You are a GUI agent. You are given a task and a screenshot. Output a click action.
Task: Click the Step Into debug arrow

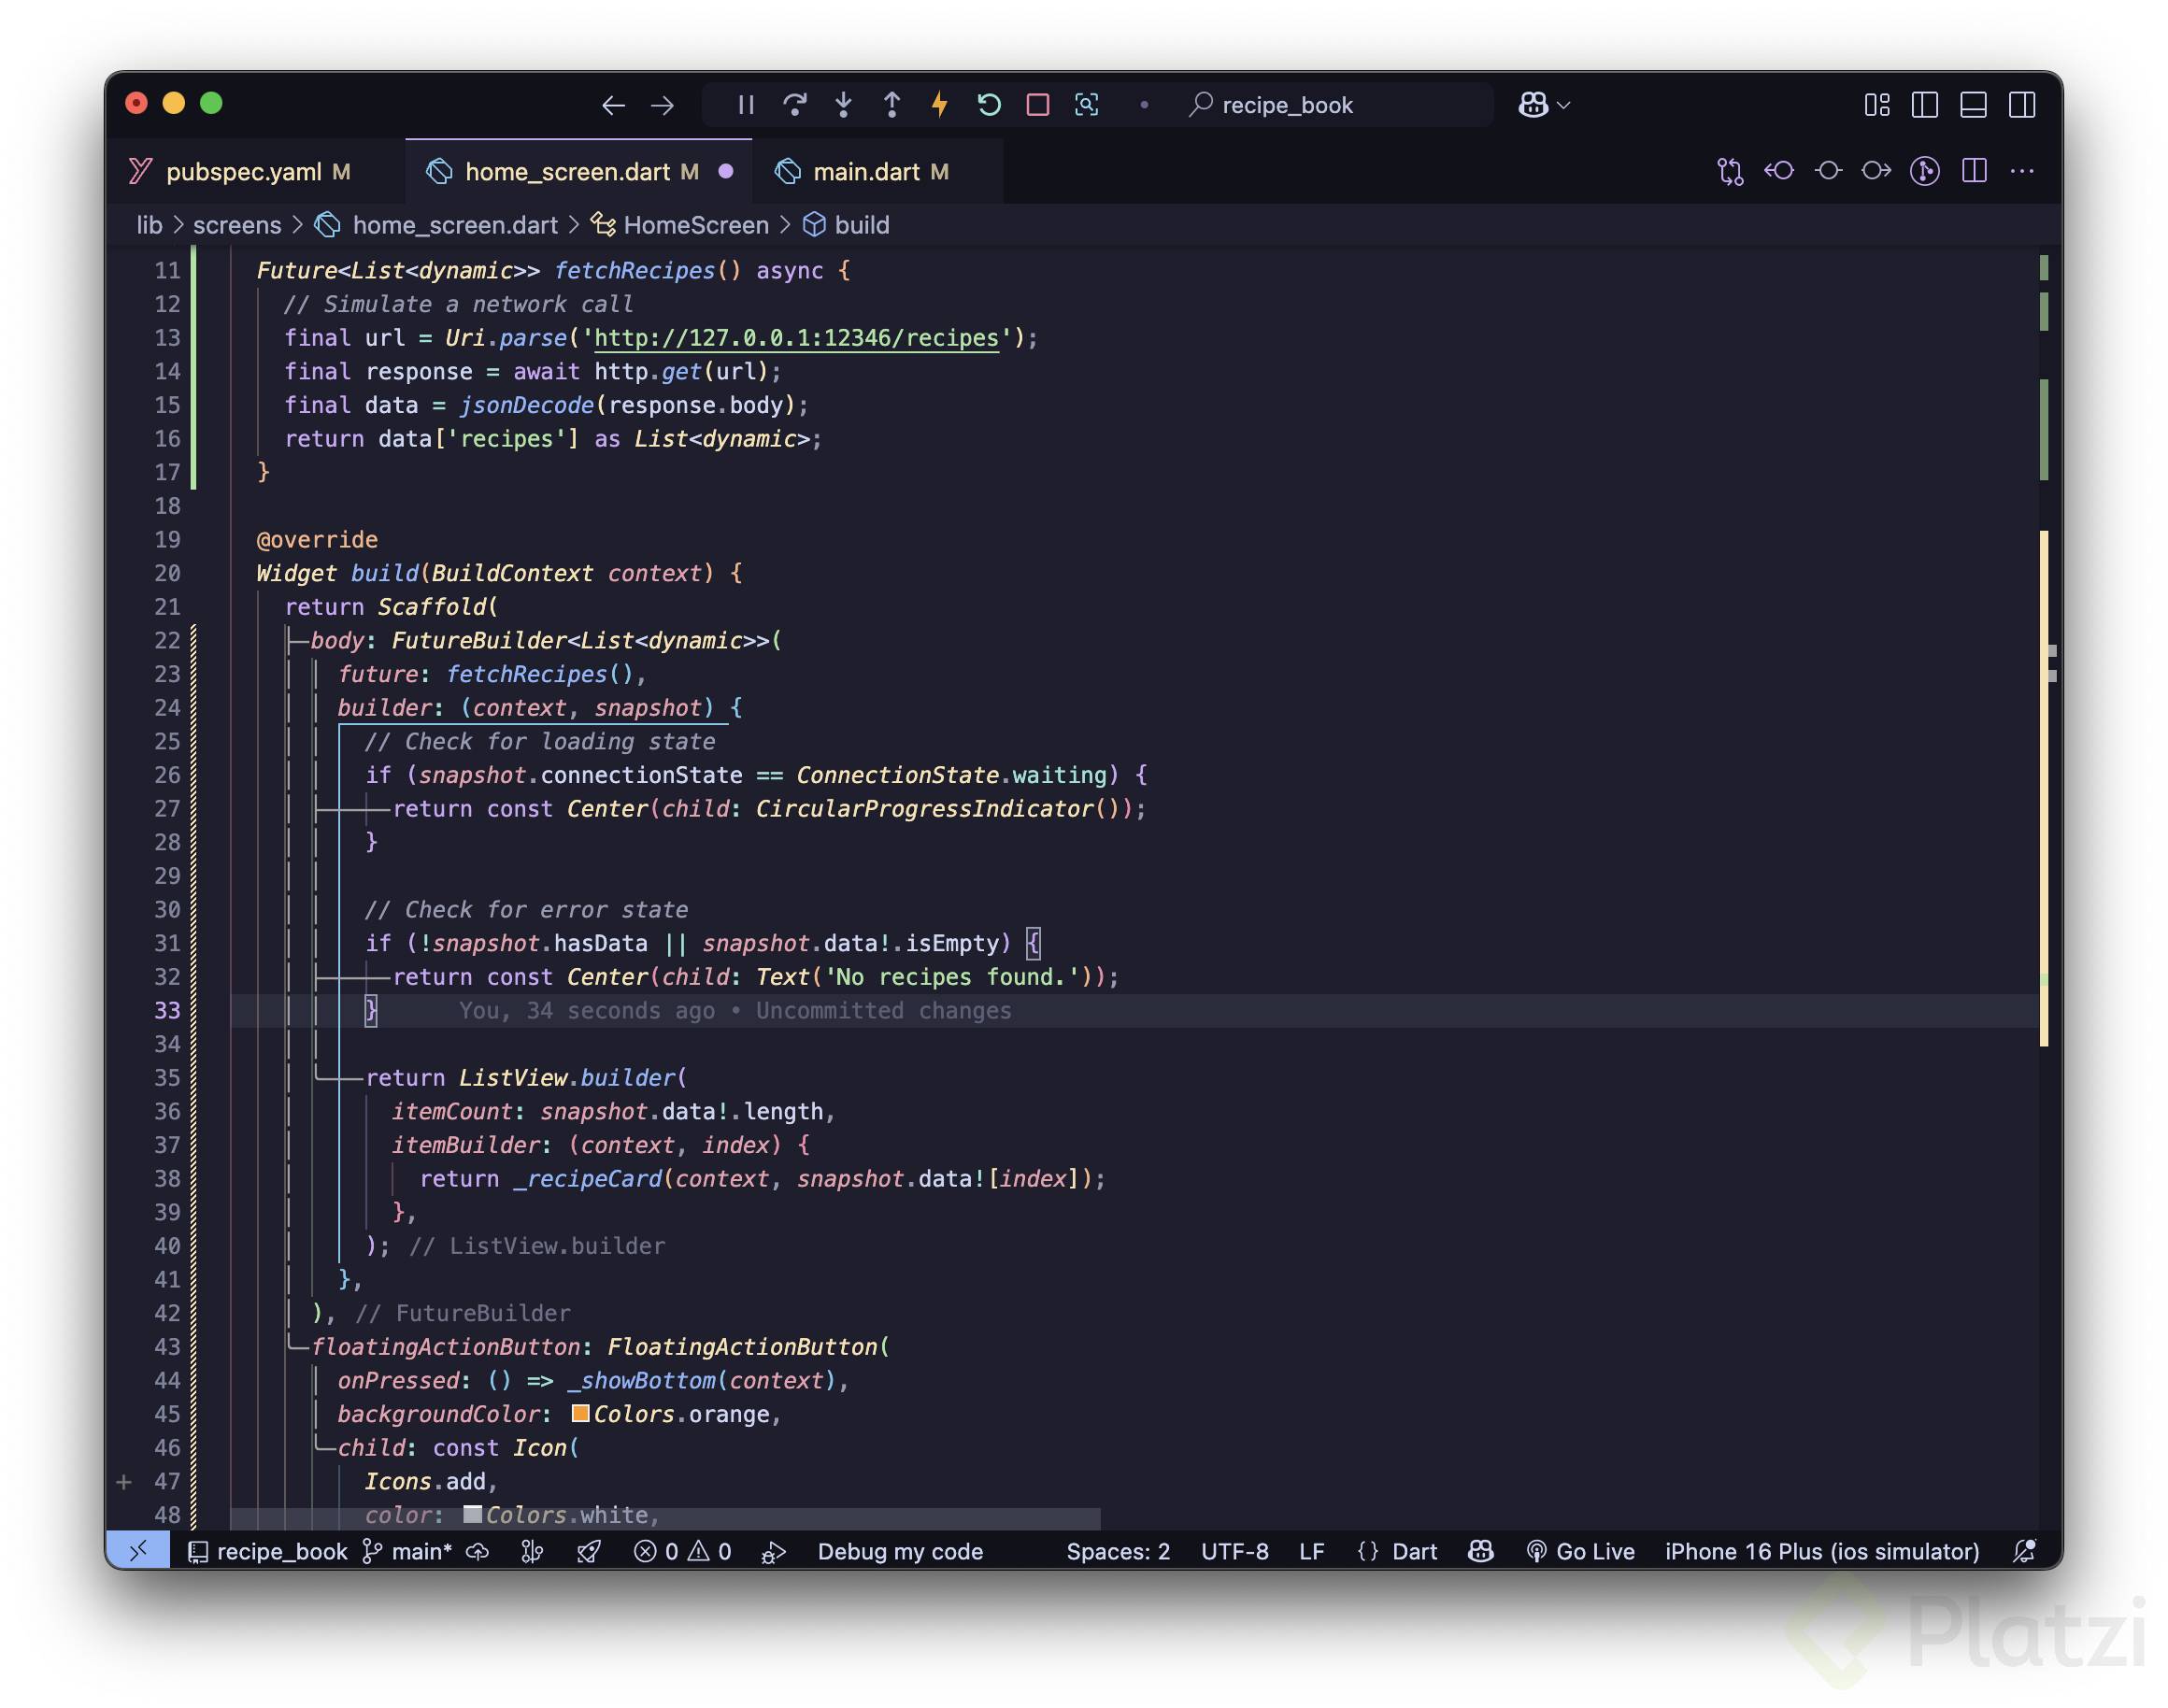[x=843, y=105]
